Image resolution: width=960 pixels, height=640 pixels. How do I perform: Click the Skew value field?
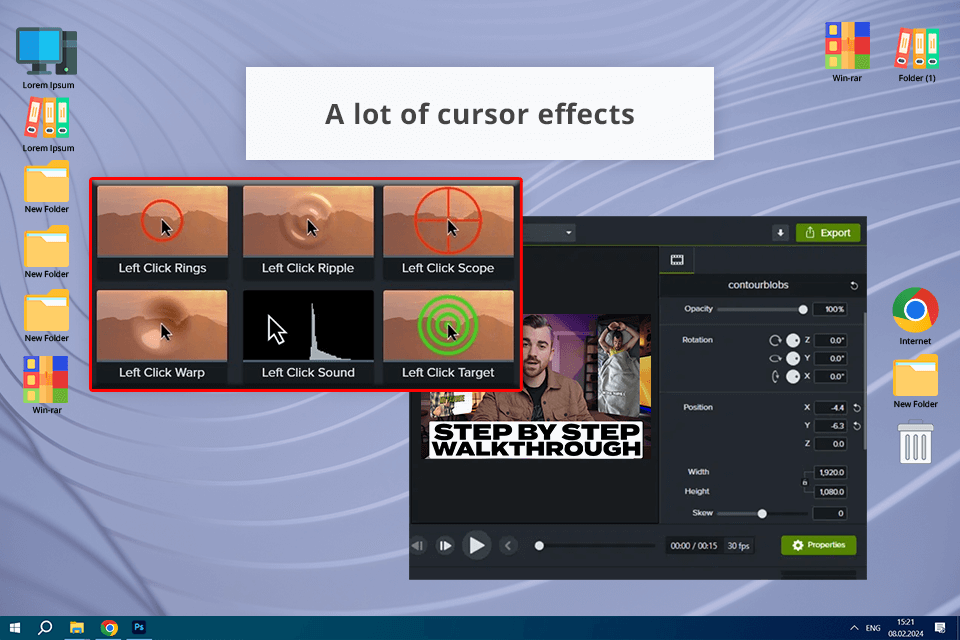(830, 513)
